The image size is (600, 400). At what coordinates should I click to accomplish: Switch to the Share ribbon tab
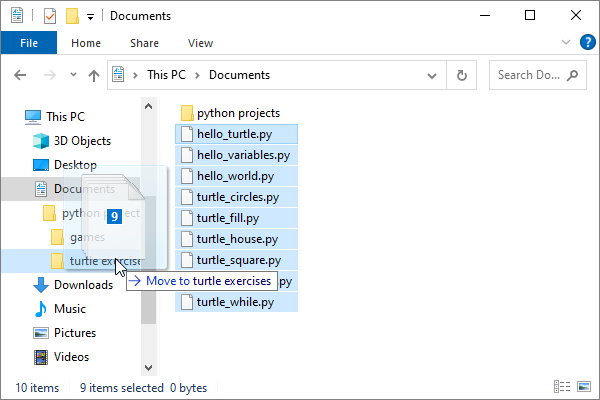coord(144,43)
